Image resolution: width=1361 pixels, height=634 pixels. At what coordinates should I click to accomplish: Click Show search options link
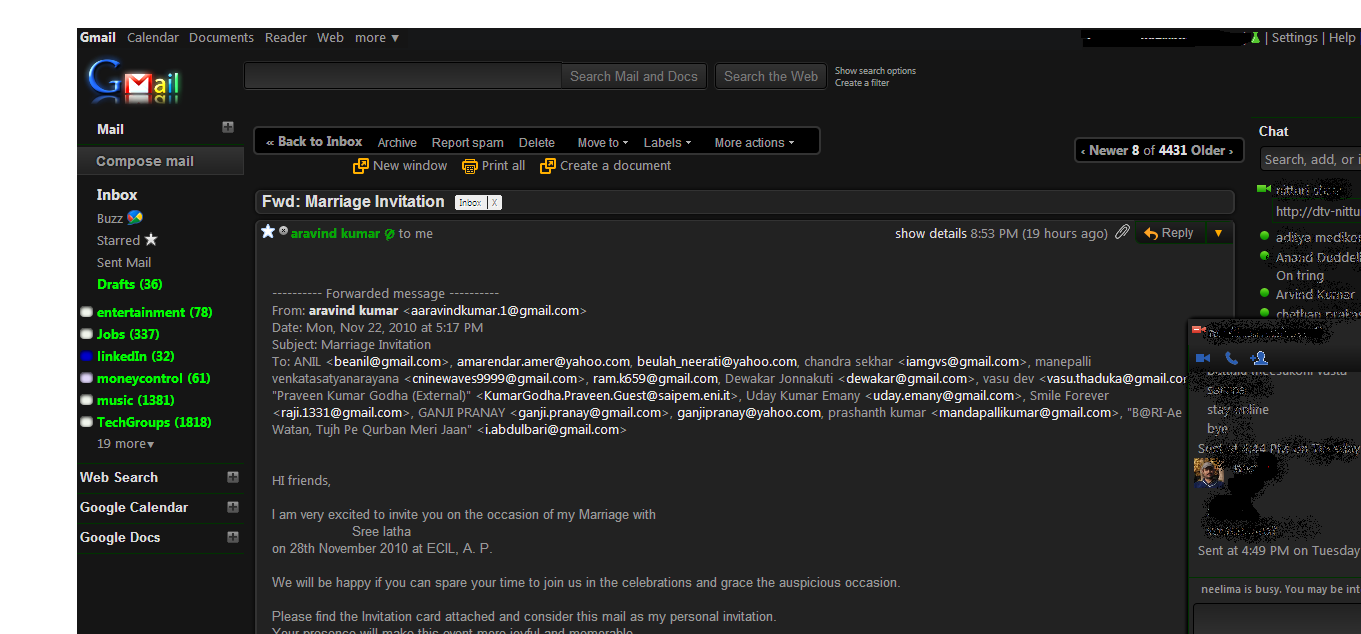tap(875, 71)
